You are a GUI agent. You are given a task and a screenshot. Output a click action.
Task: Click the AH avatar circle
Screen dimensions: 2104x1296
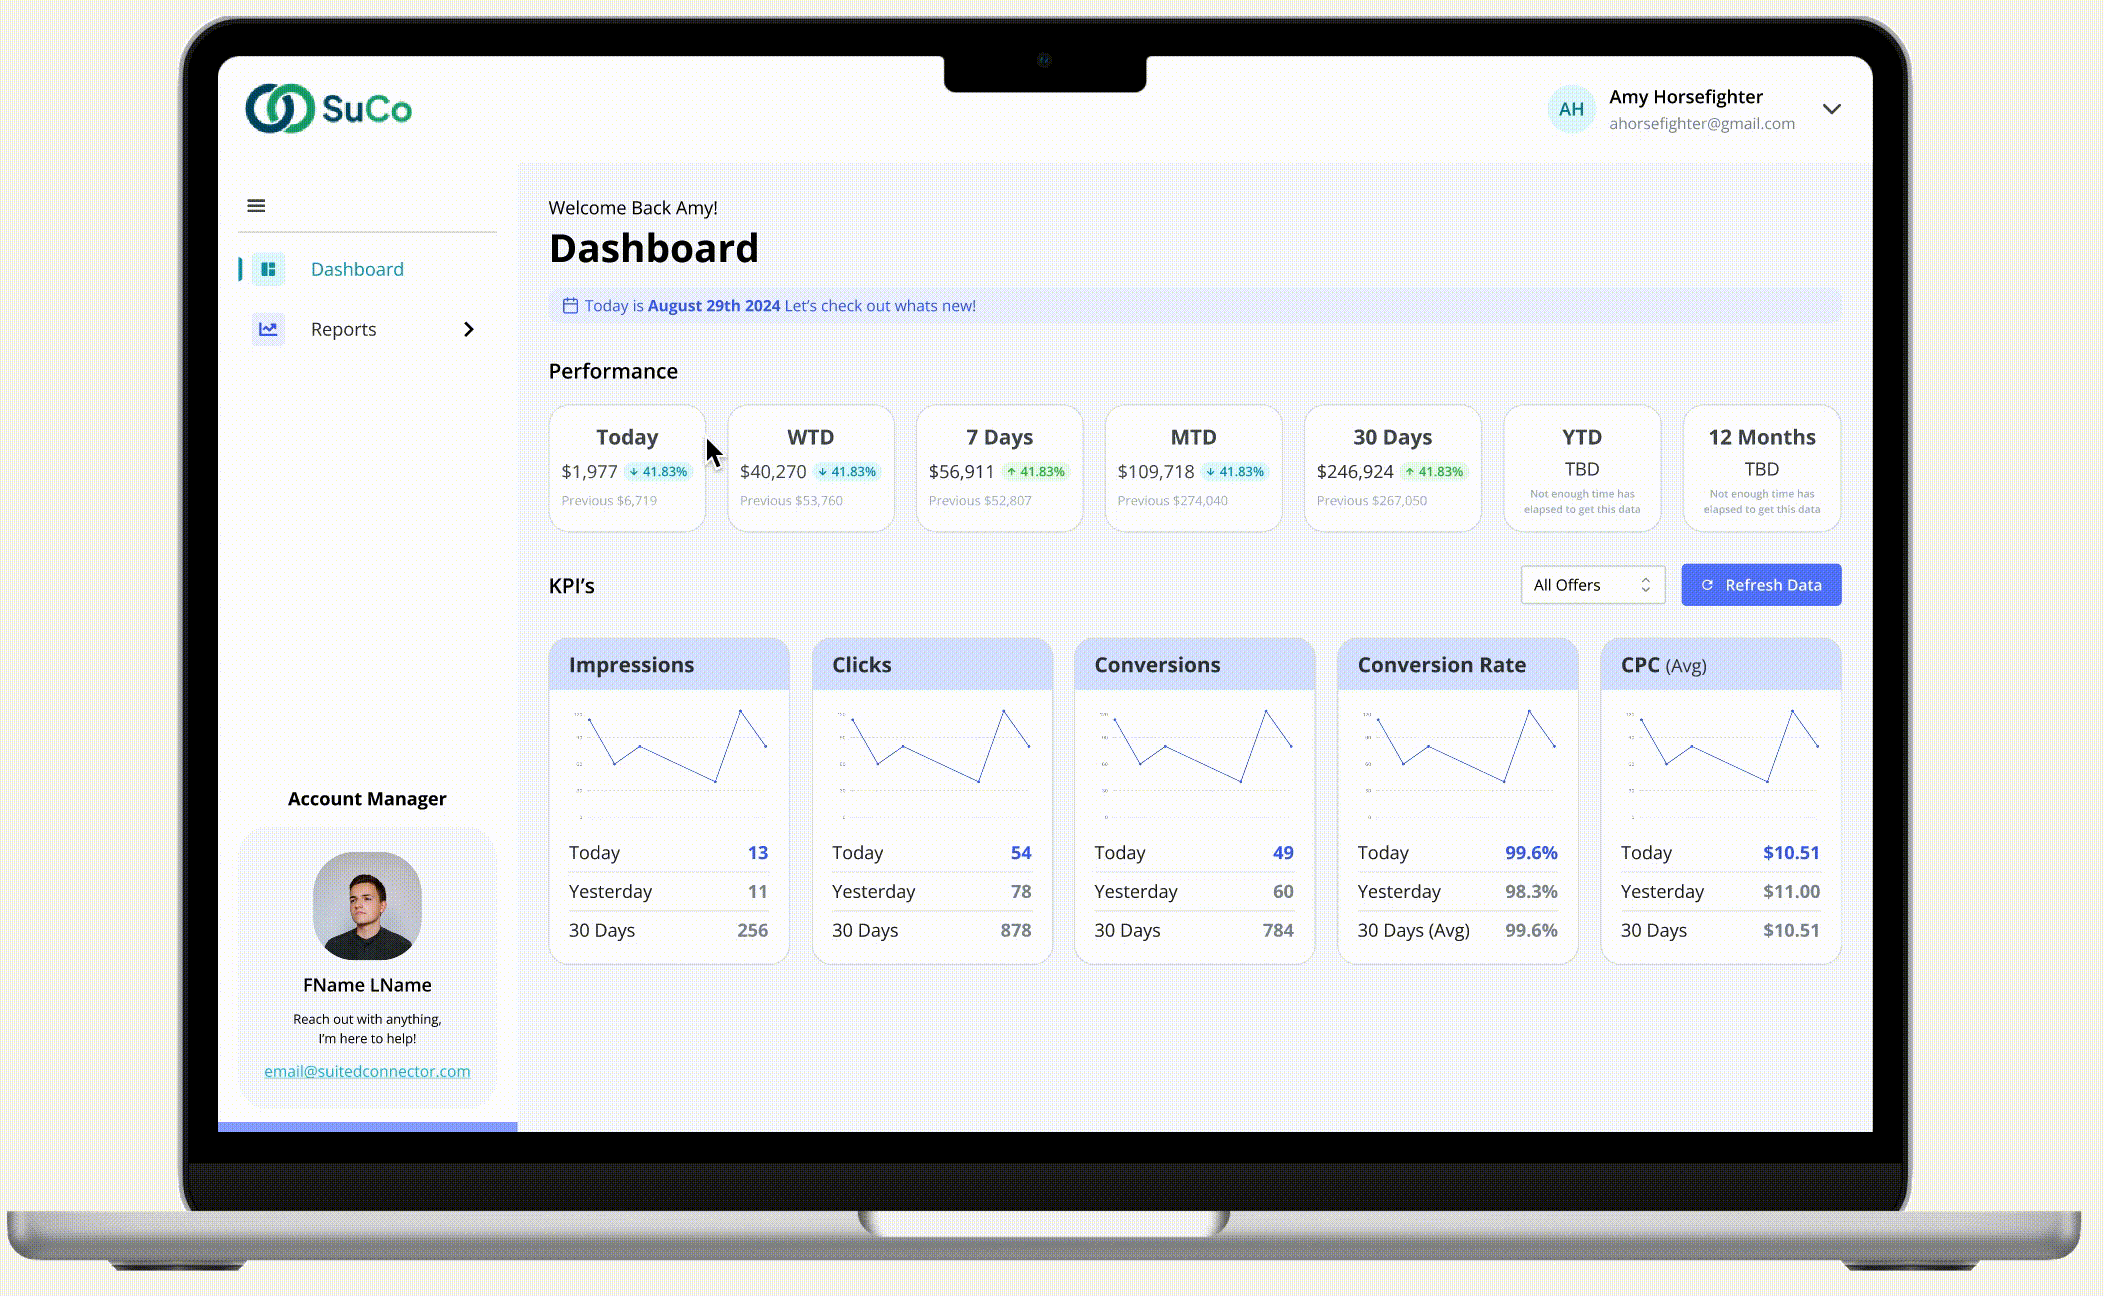[x=1571, y=109]
